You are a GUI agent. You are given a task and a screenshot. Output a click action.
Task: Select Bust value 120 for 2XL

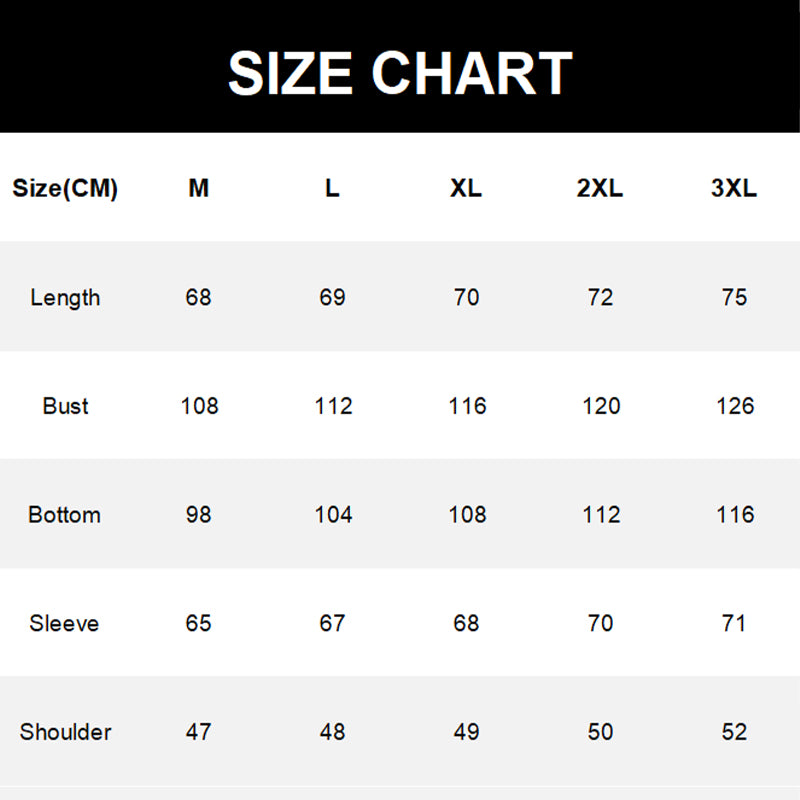click(x=602, y=406)
